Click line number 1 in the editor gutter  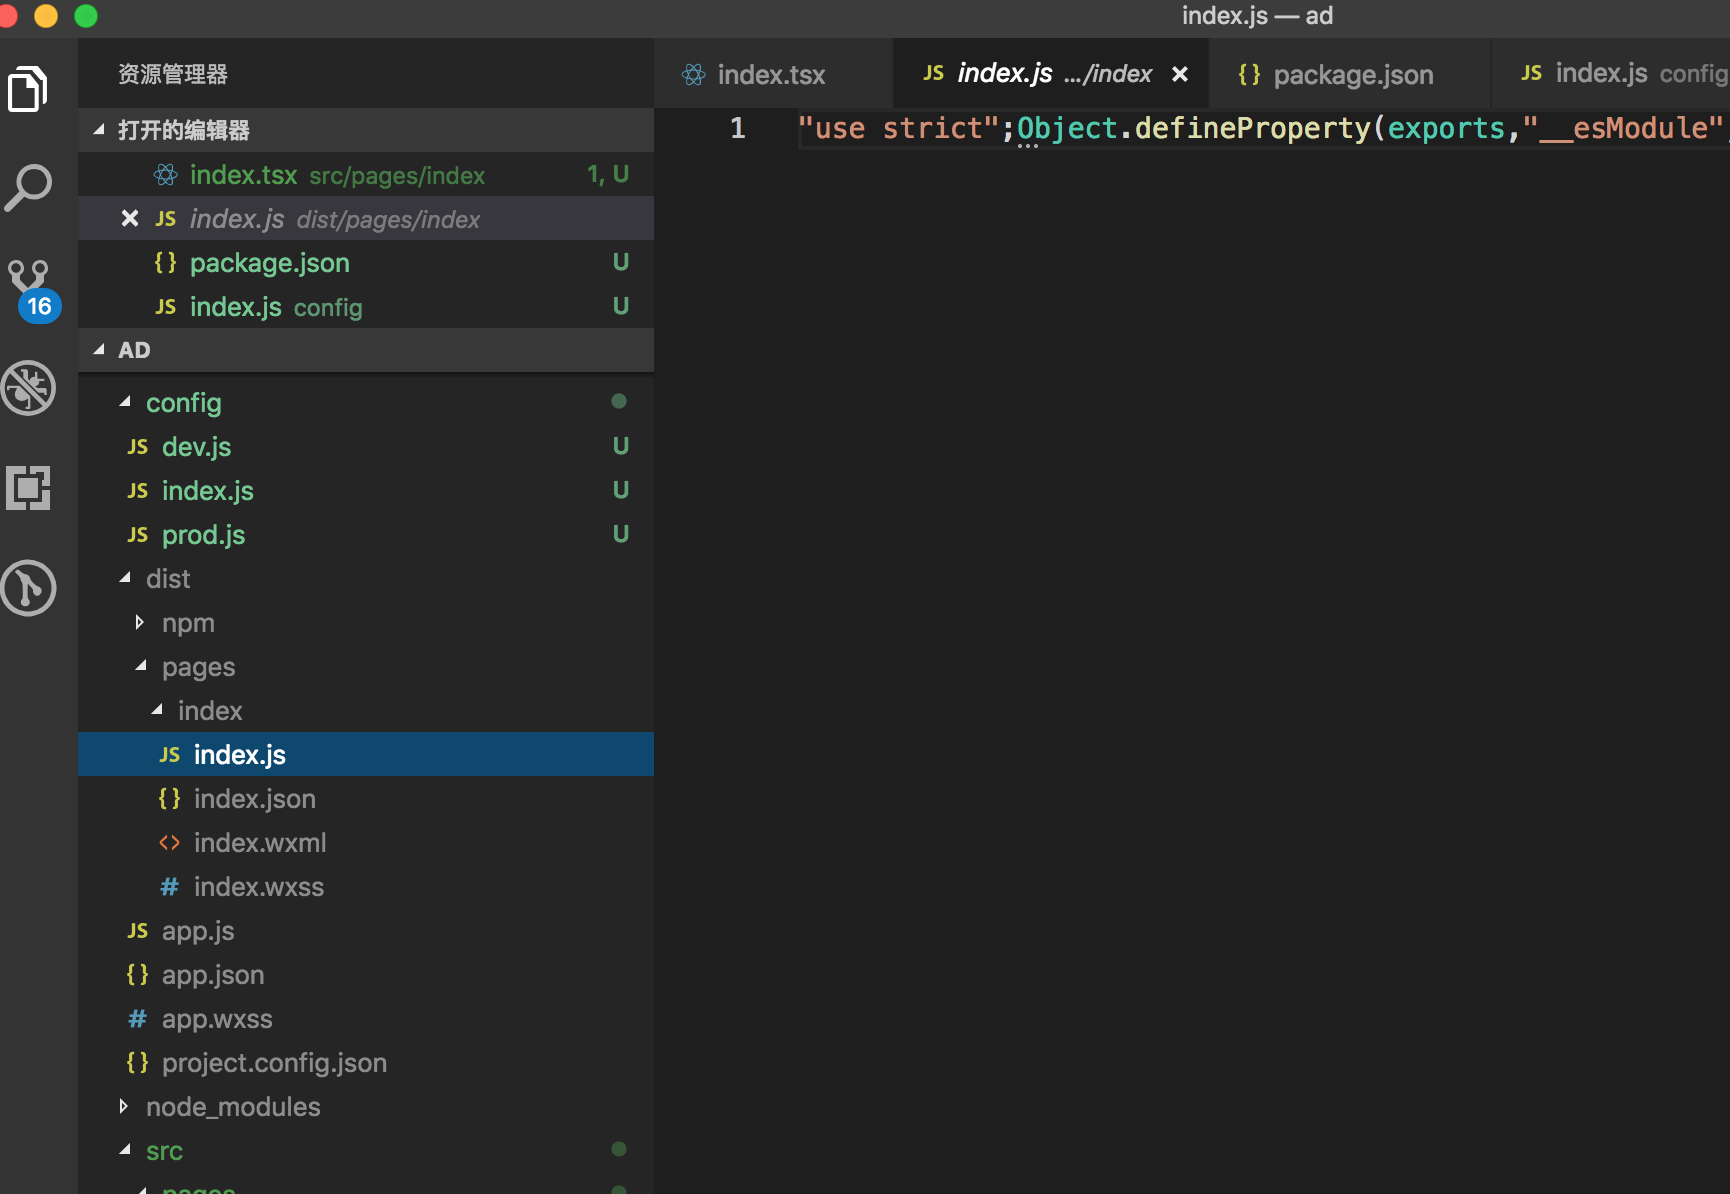[x=737, y=128]
